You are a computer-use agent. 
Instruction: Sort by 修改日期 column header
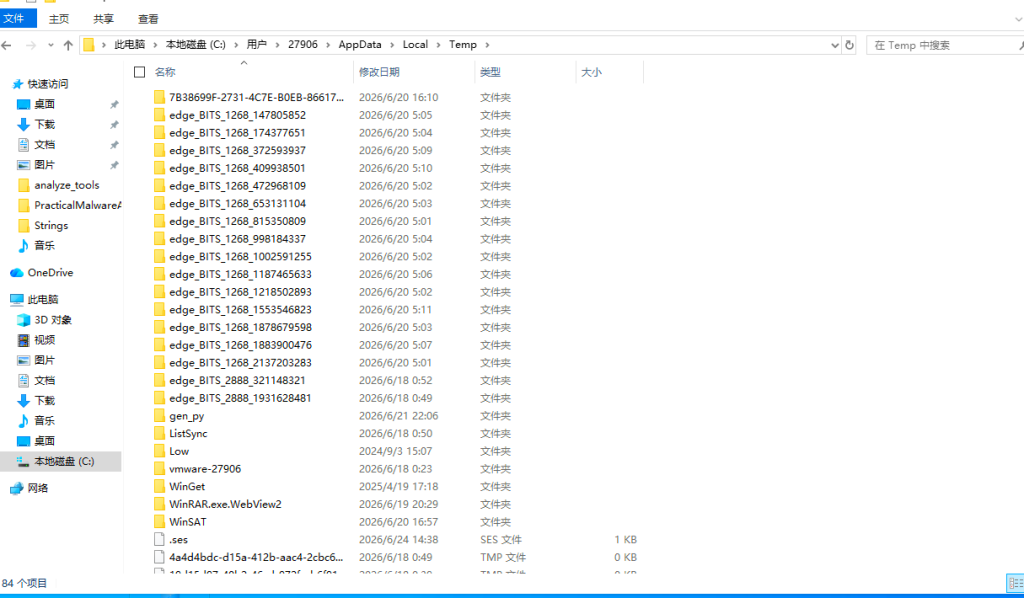[x=379, y=72]
